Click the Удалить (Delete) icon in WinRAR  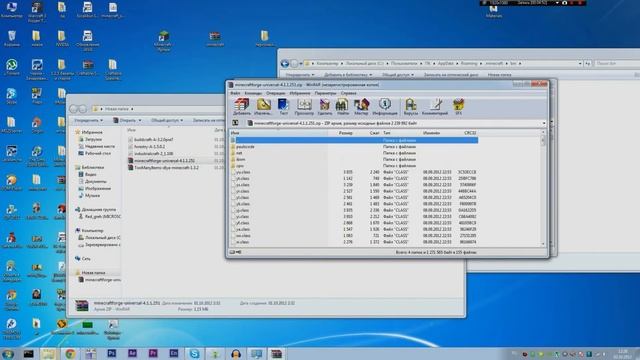[324, 107]
